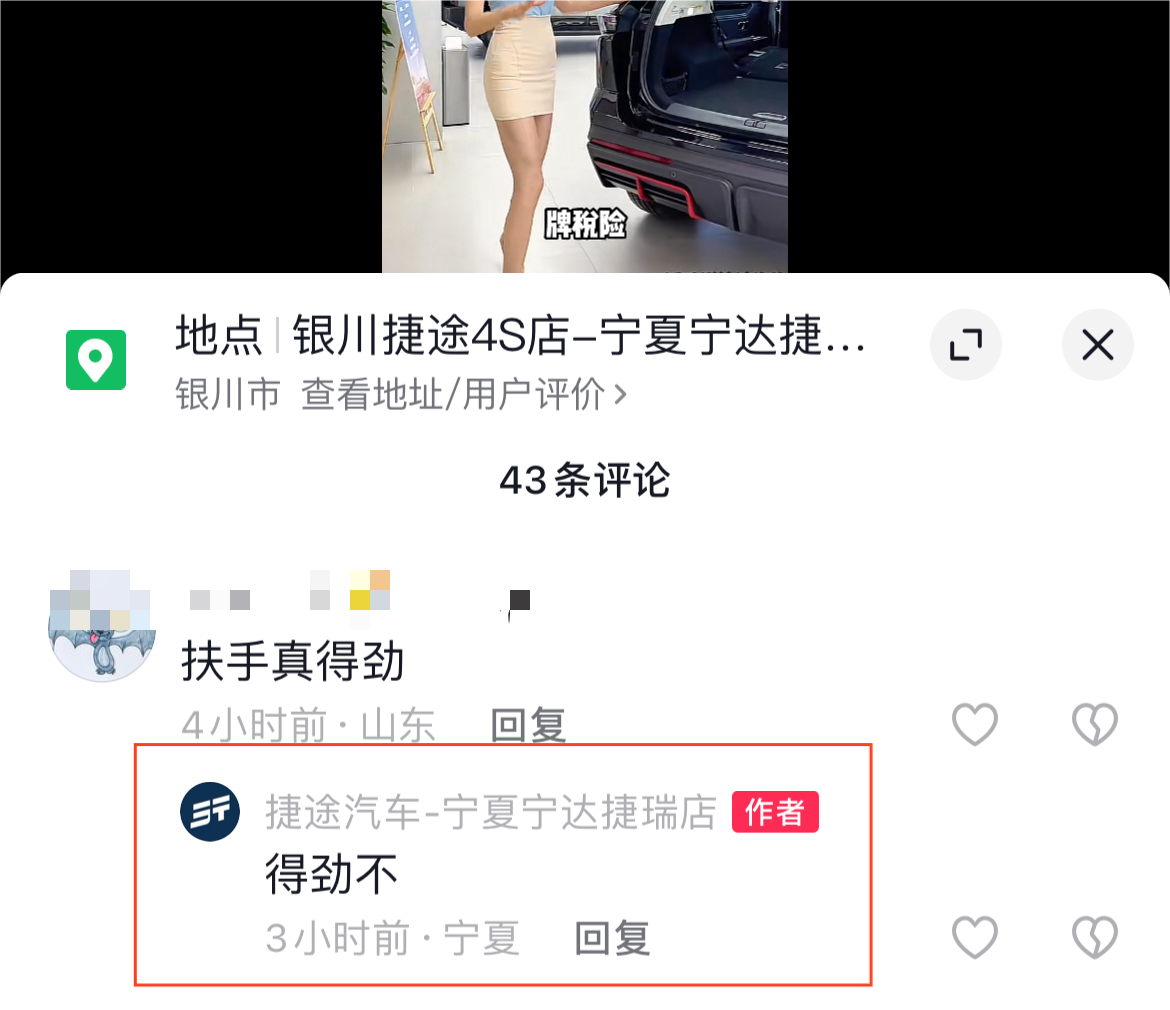Tap the red 作者 author badge
1170x1010 pixels.
click(775, 812)
